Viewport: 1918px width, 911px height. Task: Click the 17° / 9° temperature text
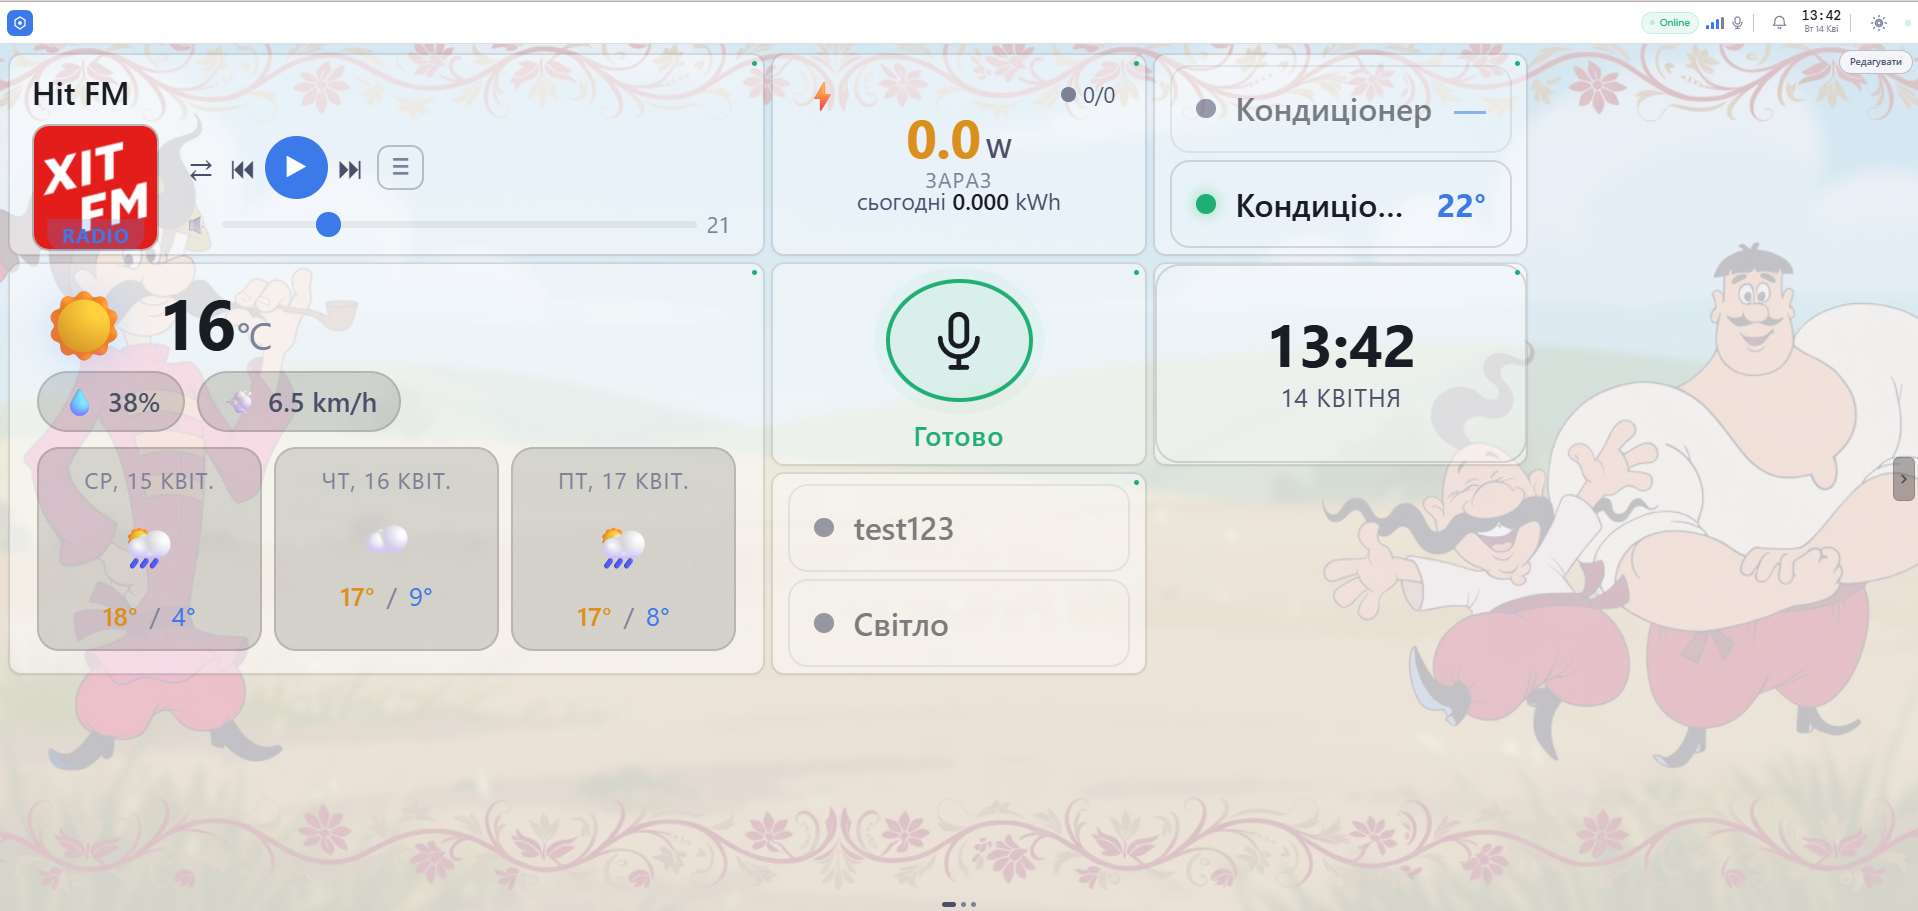pos(386,597)
